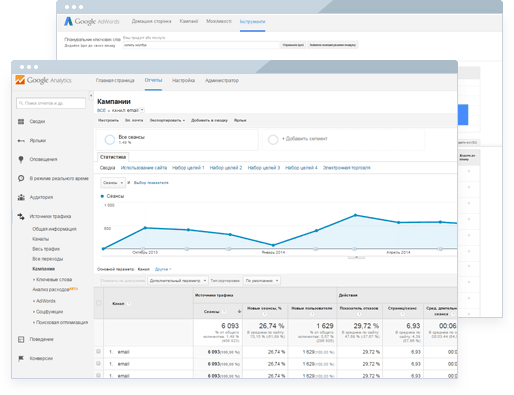This screenshot has width=514, height=395.
Task: Open the Ярлыки shortcuts icon in sidebar
Action: (21, 141)
